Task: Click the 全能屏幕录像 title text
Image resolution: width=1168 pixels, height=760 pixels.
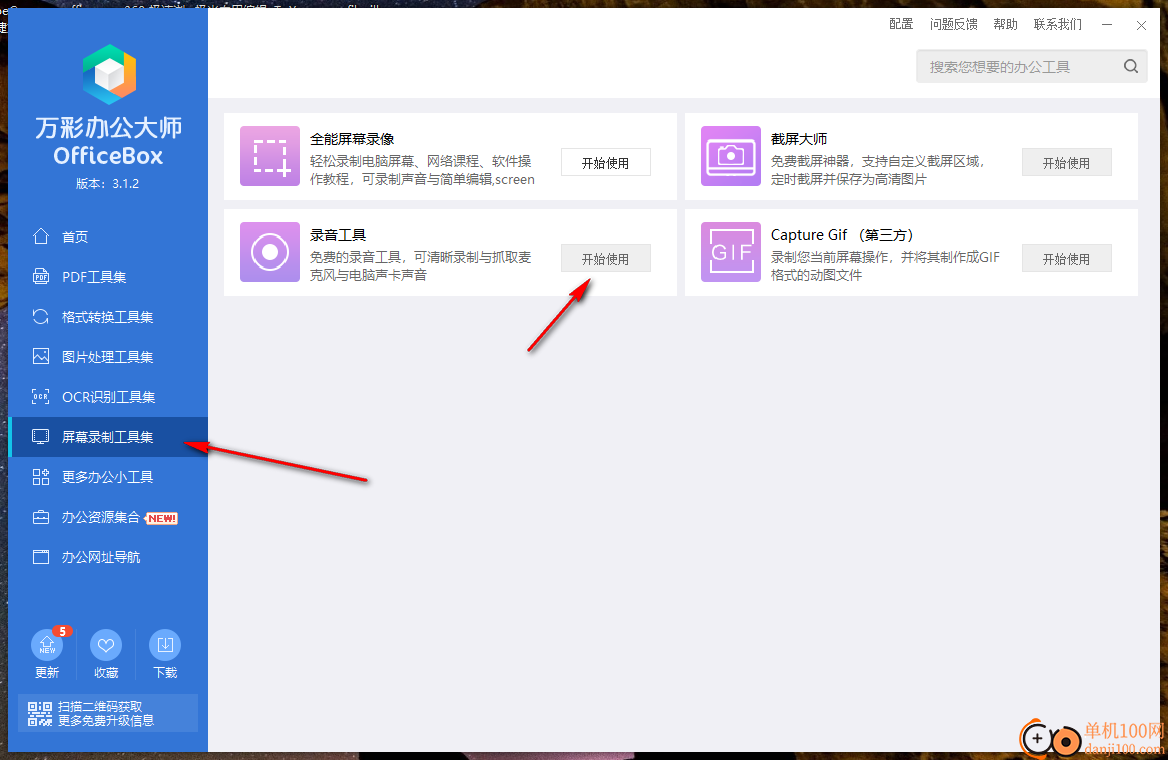Action: pyautogui.click(x=352, y=139)
